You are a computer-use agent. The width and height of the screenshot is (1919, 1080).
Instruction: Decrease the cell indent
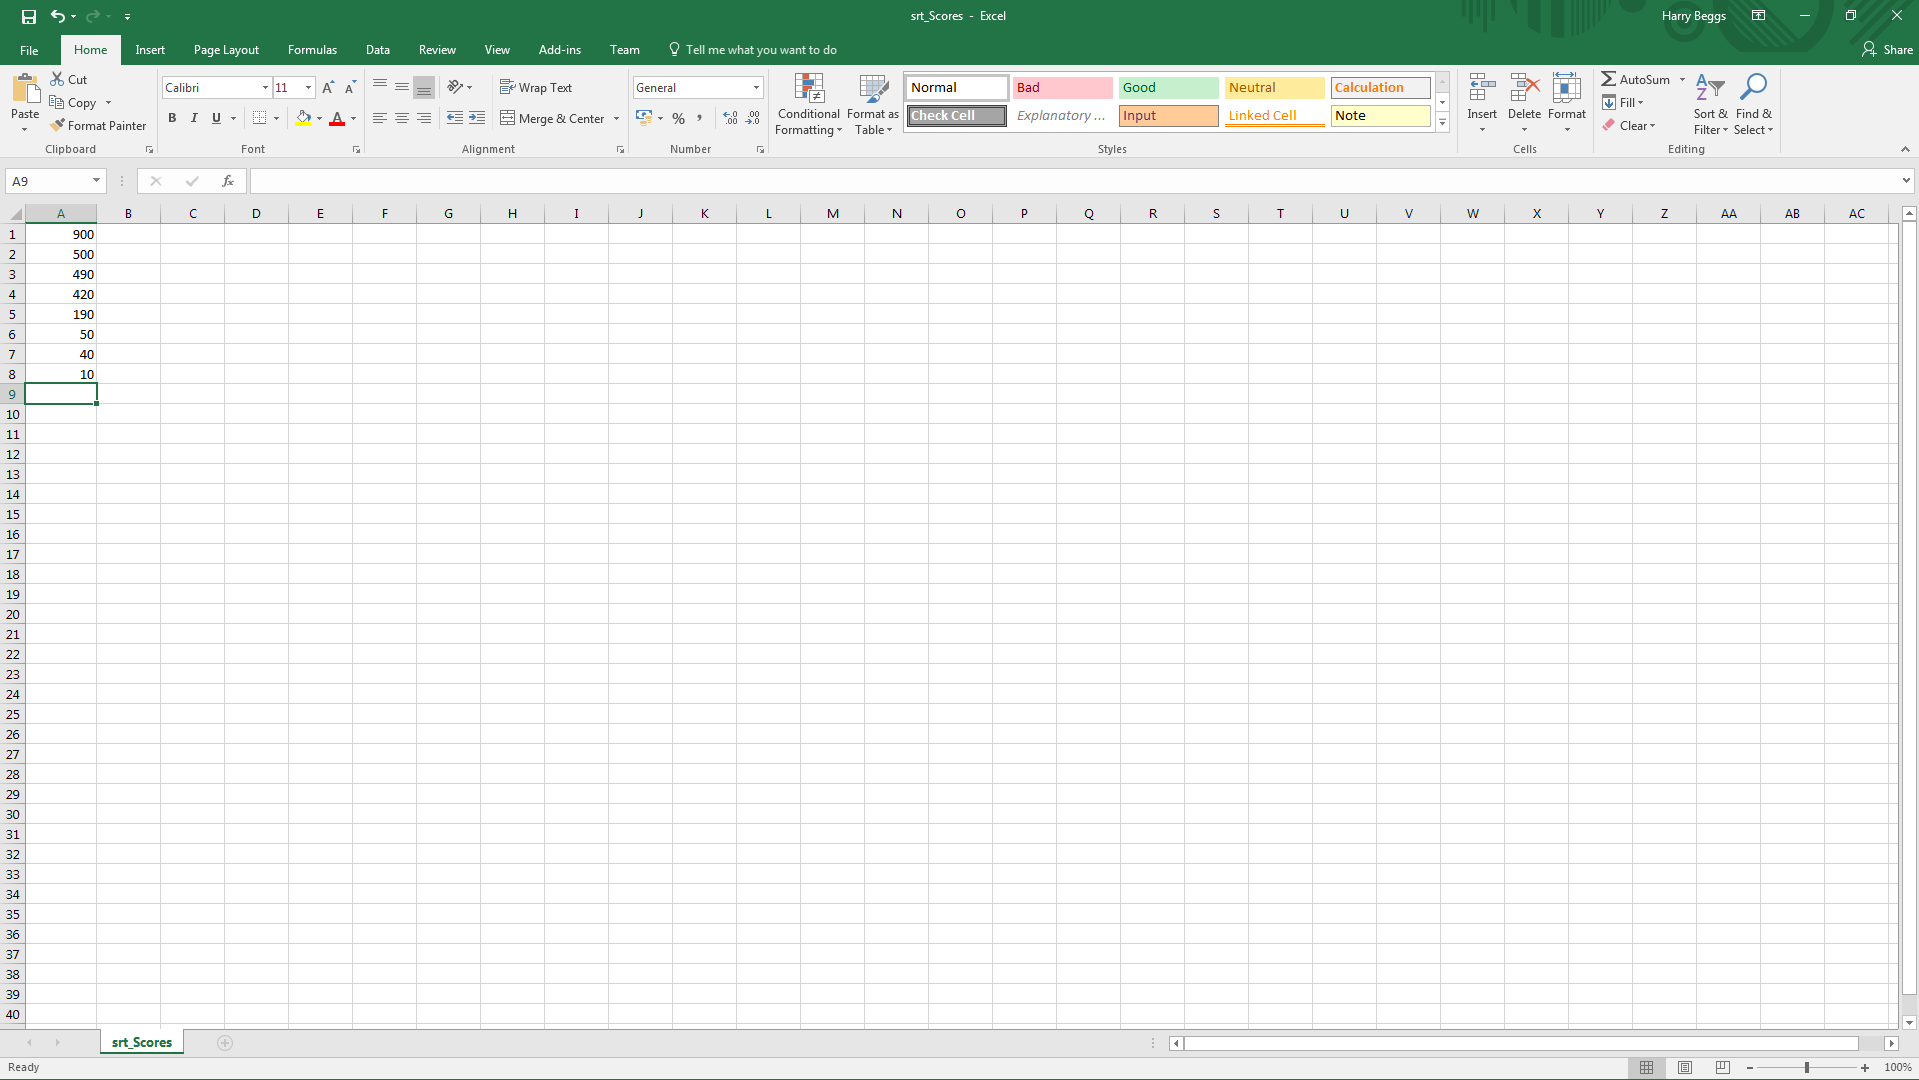(x=455, y=118)
